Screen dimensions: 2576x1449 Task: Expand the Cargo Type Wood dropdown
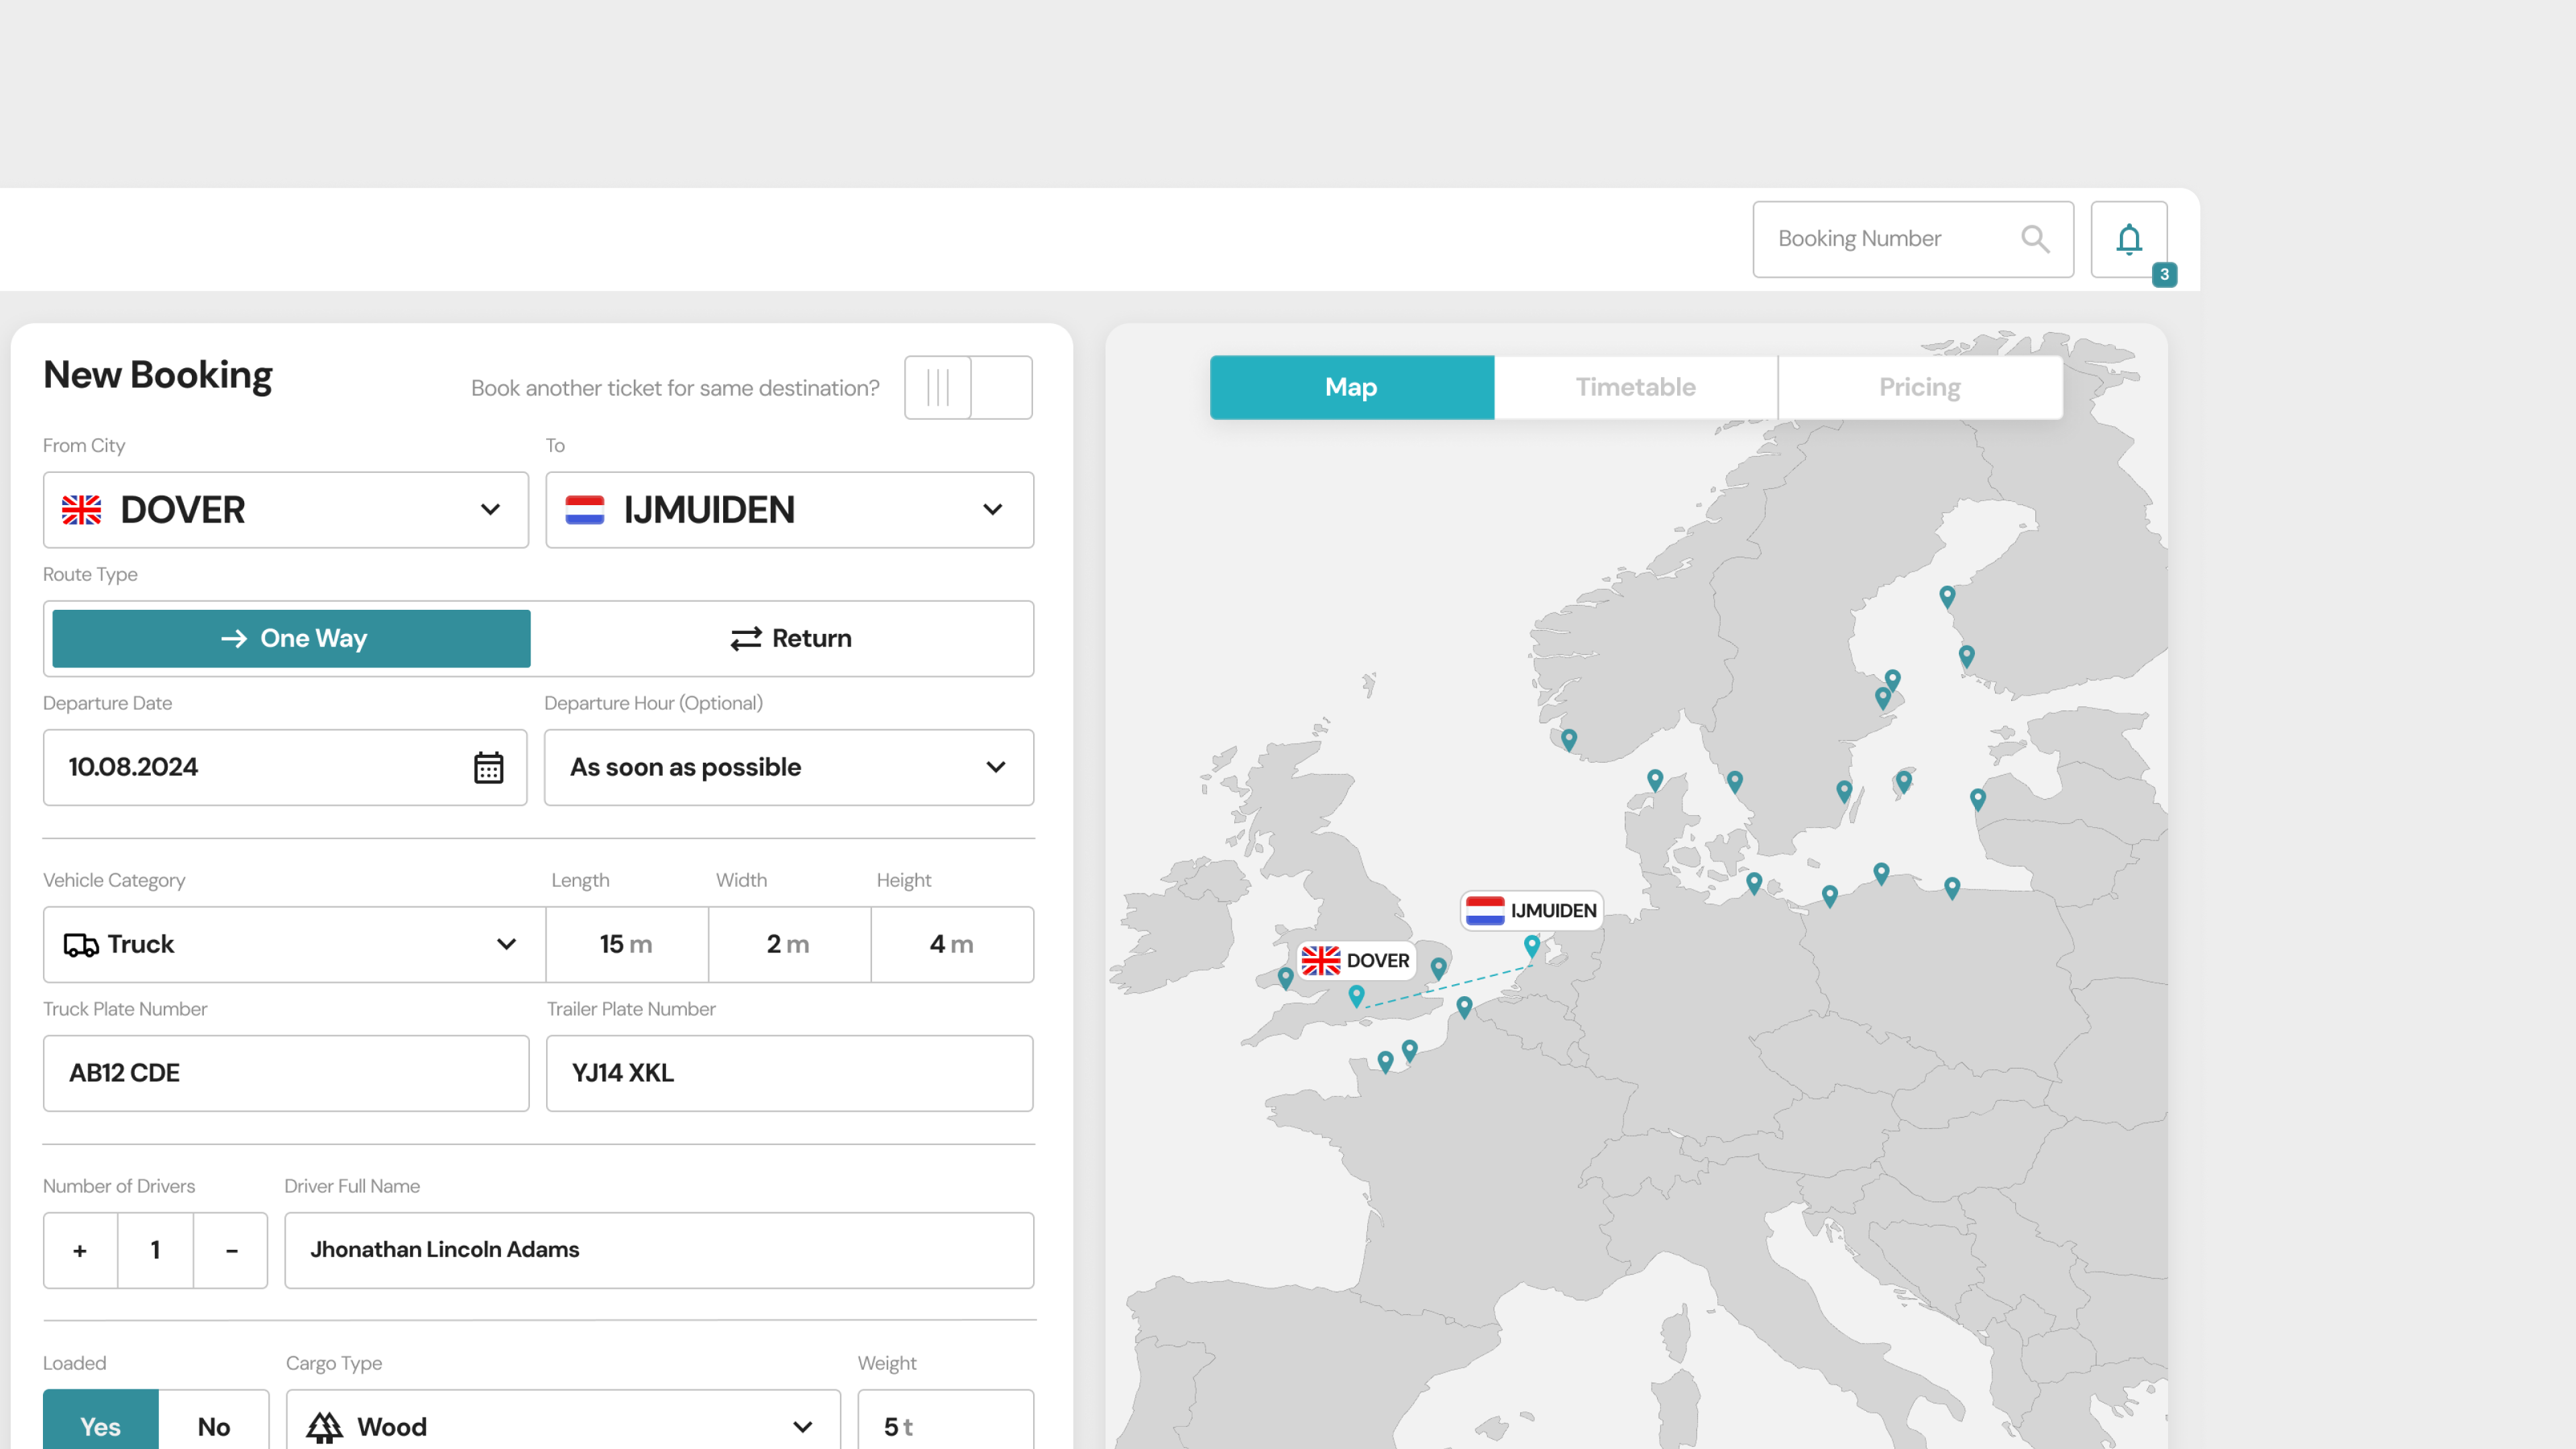802,1426
